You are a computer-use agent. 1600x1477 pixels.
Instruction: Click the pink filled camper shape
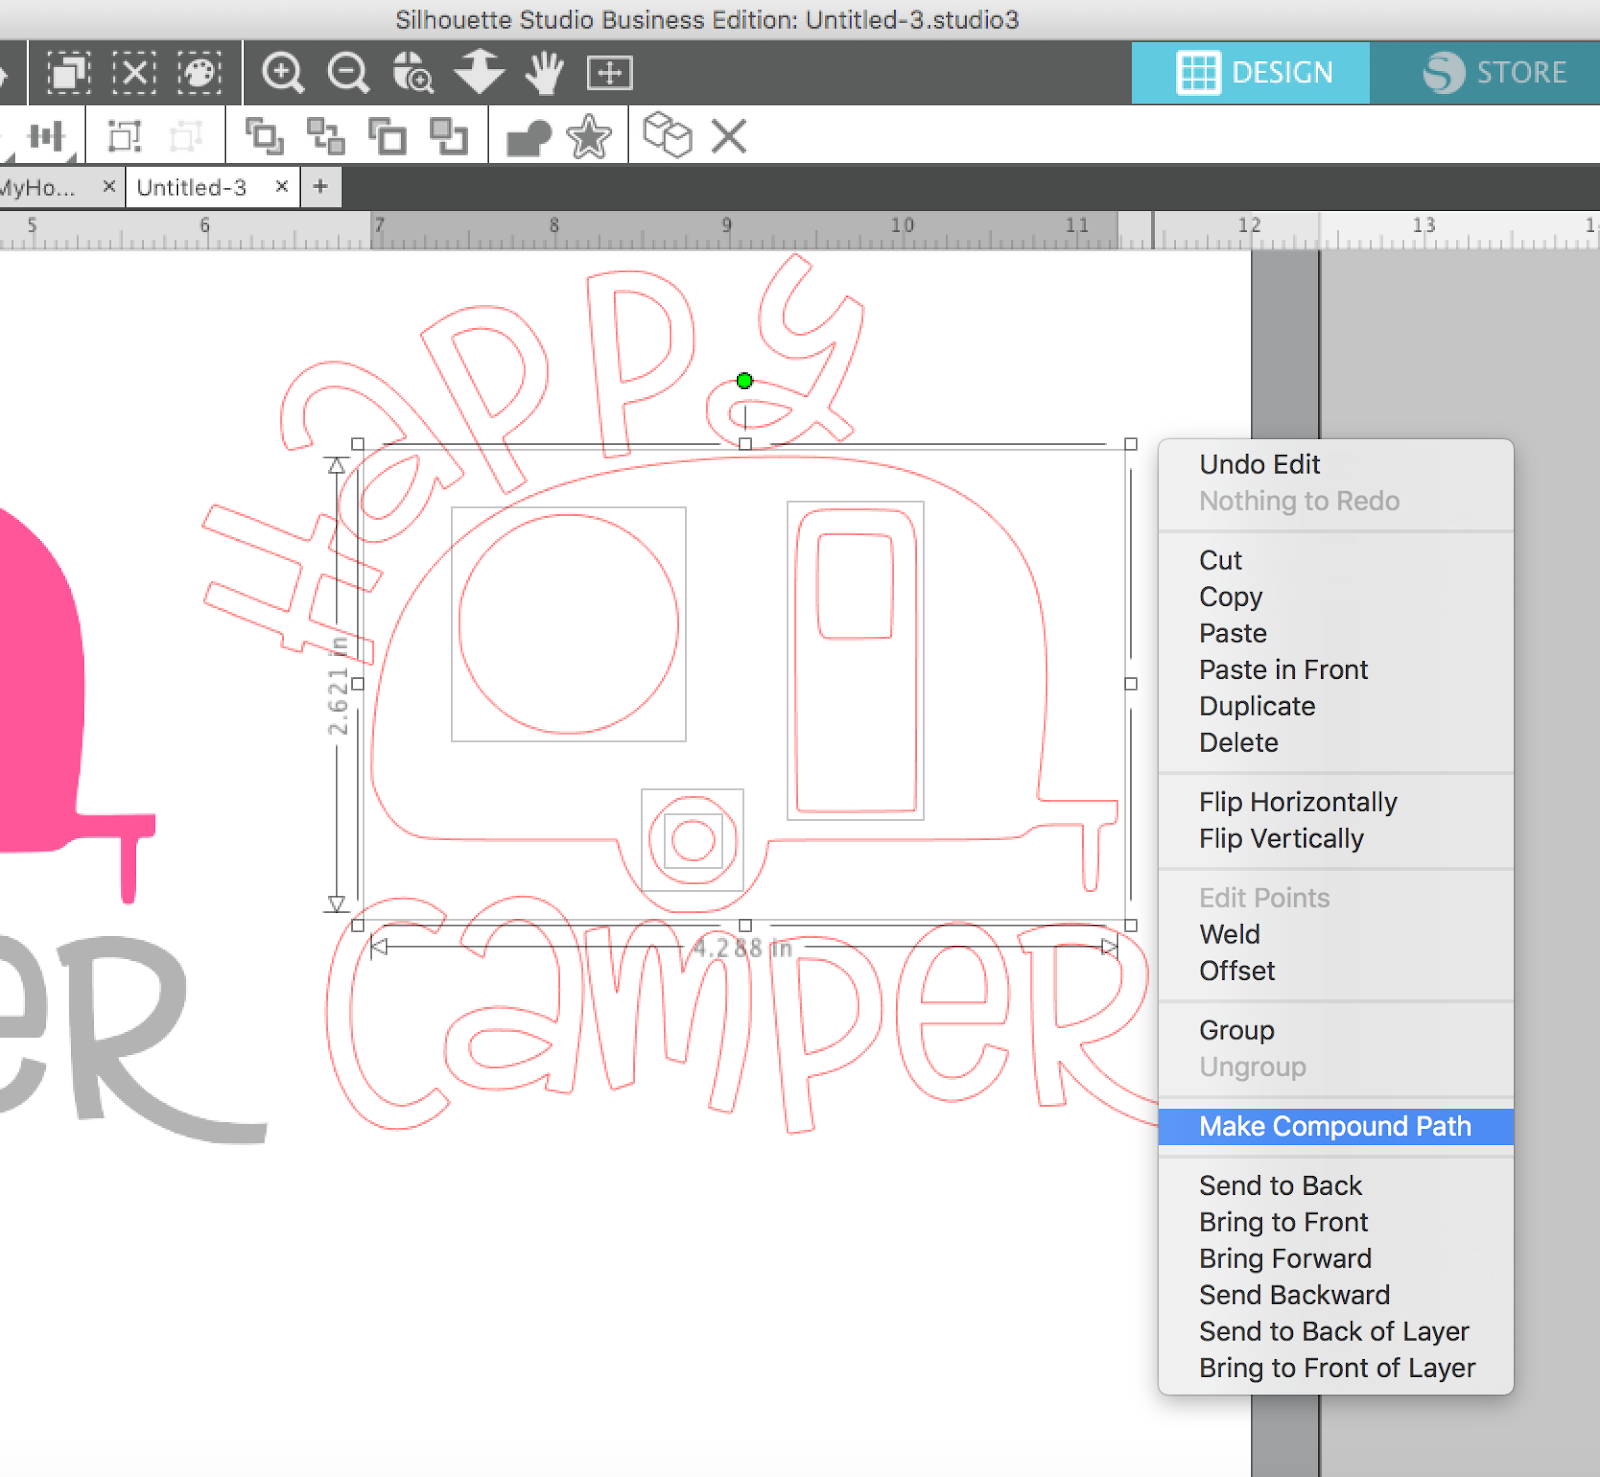coord(40,690)
